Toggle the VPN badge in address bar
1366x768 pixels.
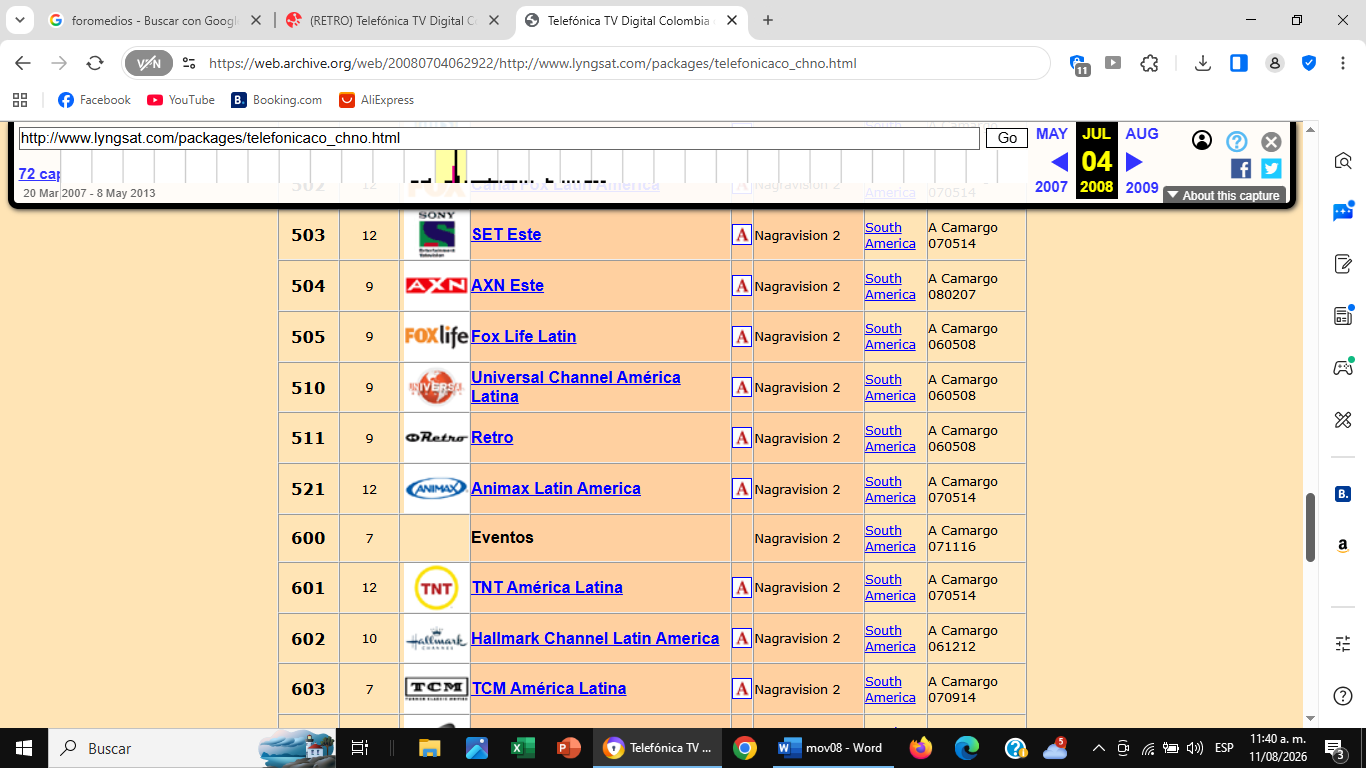tap(149, 63)
